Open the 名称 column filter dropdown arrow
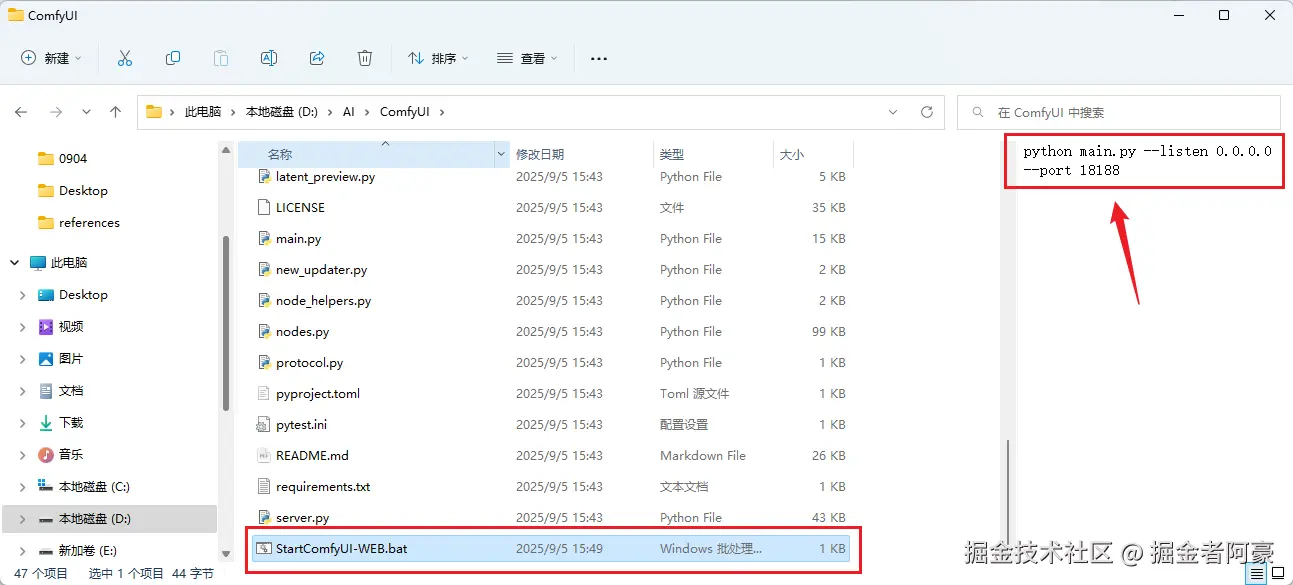The image size is (1293, 585). pos(502,154)
